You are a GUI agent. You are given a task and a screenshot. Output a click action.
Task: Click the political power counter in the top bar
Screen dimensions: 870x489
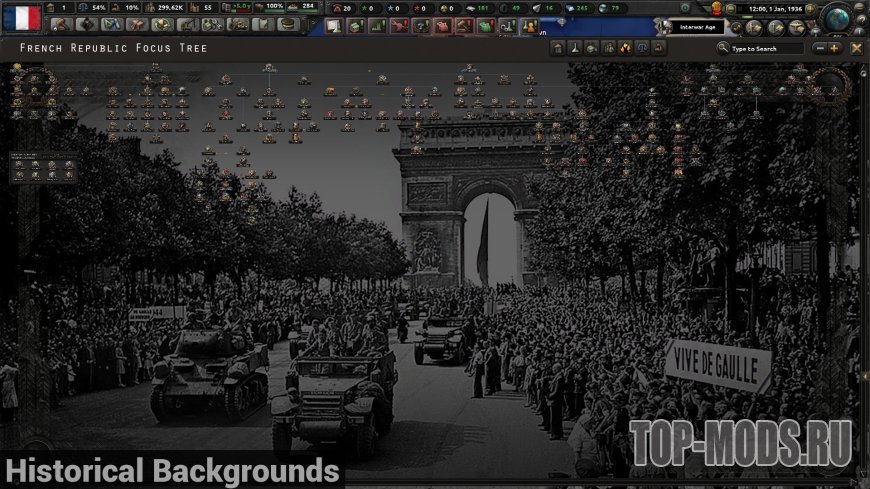coord(56,8)
